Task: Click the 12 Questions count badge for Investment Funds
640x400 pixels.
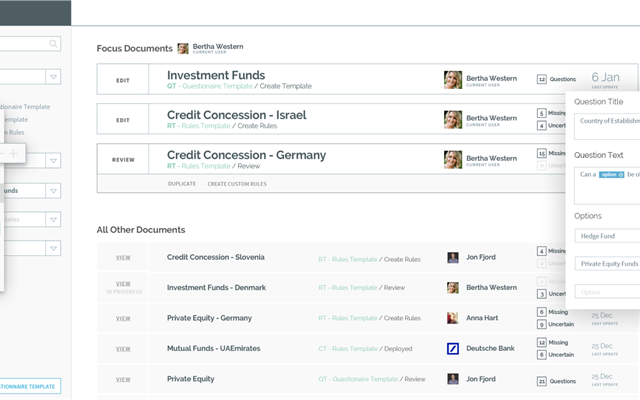Action: 542,79
